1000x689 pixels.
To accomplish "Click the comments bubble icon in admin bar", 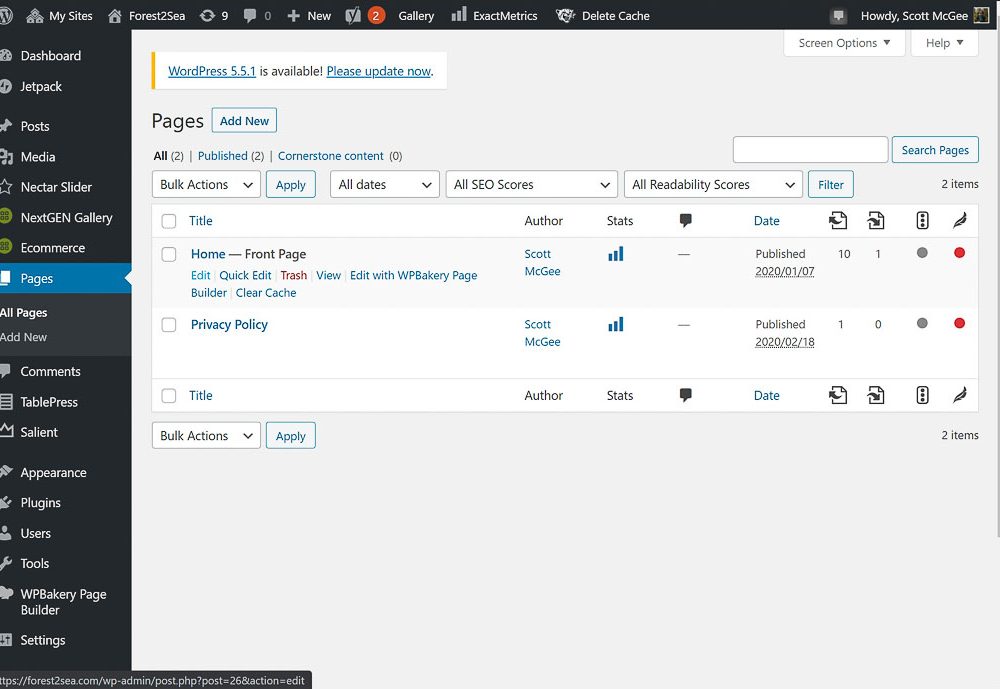I will click(x=250, y=16).
